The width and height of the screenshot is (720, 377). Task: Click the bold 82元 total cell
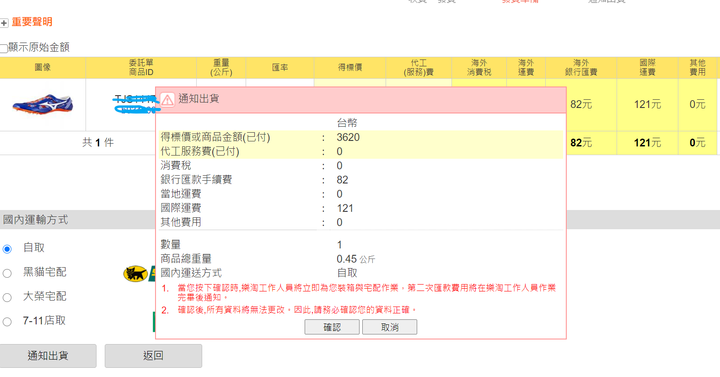[581, 143]
